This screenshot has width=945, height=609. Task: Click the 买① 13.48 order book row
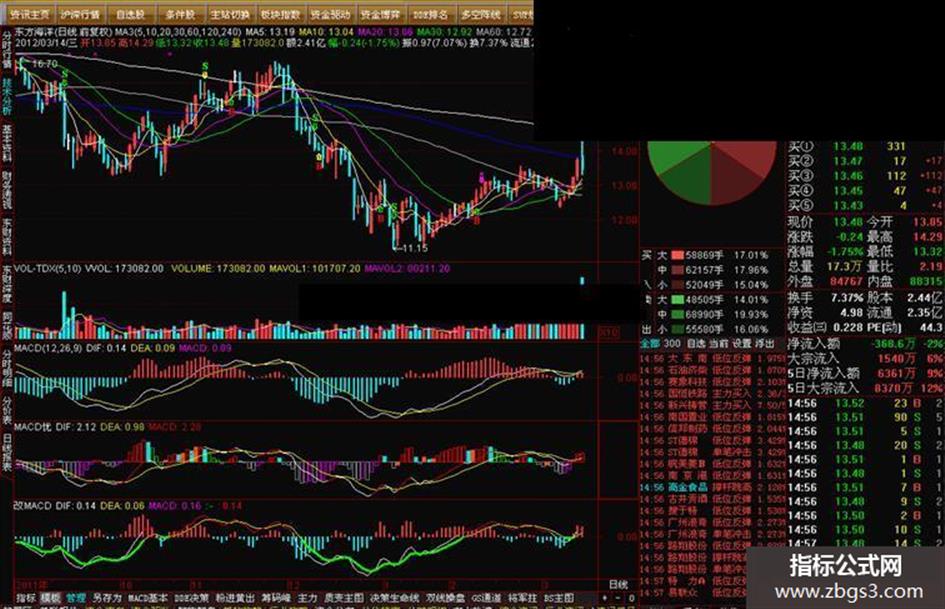(865, 147)
